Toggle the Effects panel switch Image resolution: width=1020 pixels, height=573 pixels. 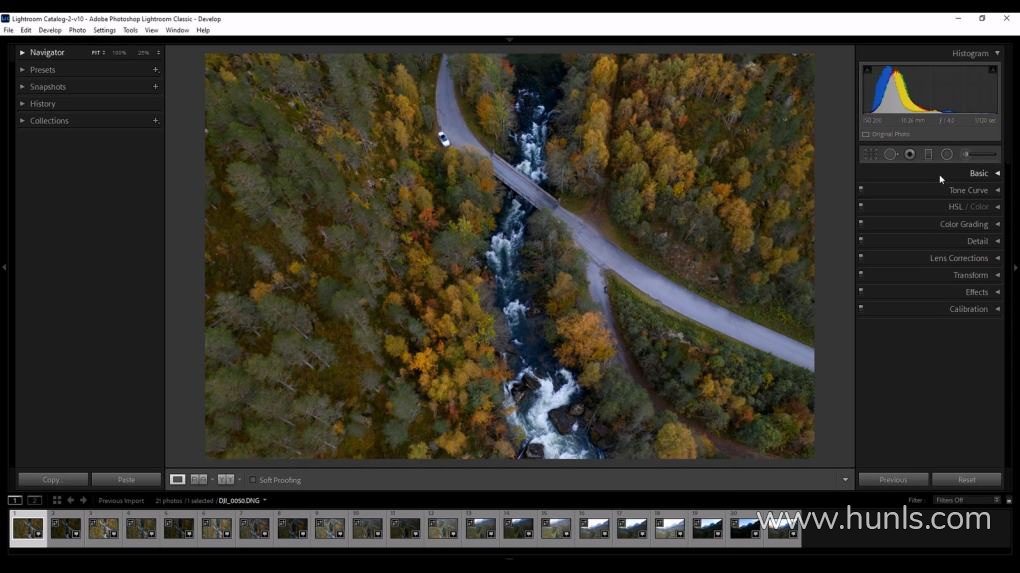861,290
